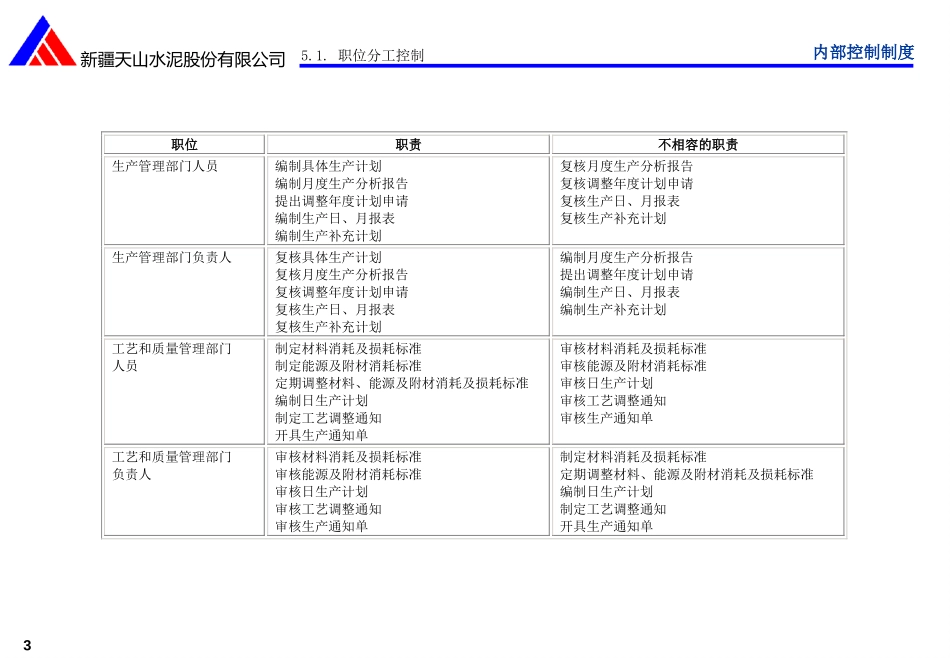
Task: Select 制定工艺调整通知 in 工艺和质量管理部门人员 duties
Action: [x=328, y=418]
